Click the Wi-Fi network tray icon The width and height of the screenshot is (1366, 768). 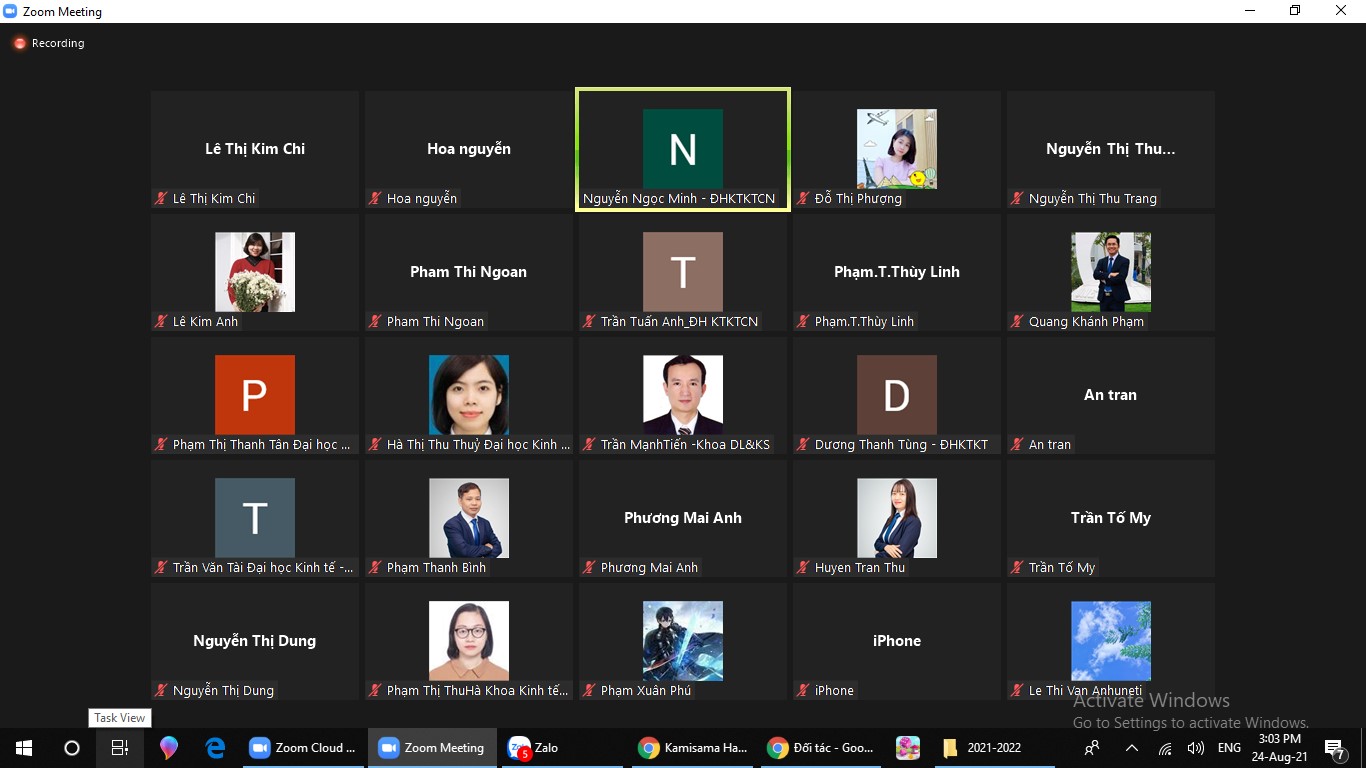pyautogui.click(x=1165, y=748)
